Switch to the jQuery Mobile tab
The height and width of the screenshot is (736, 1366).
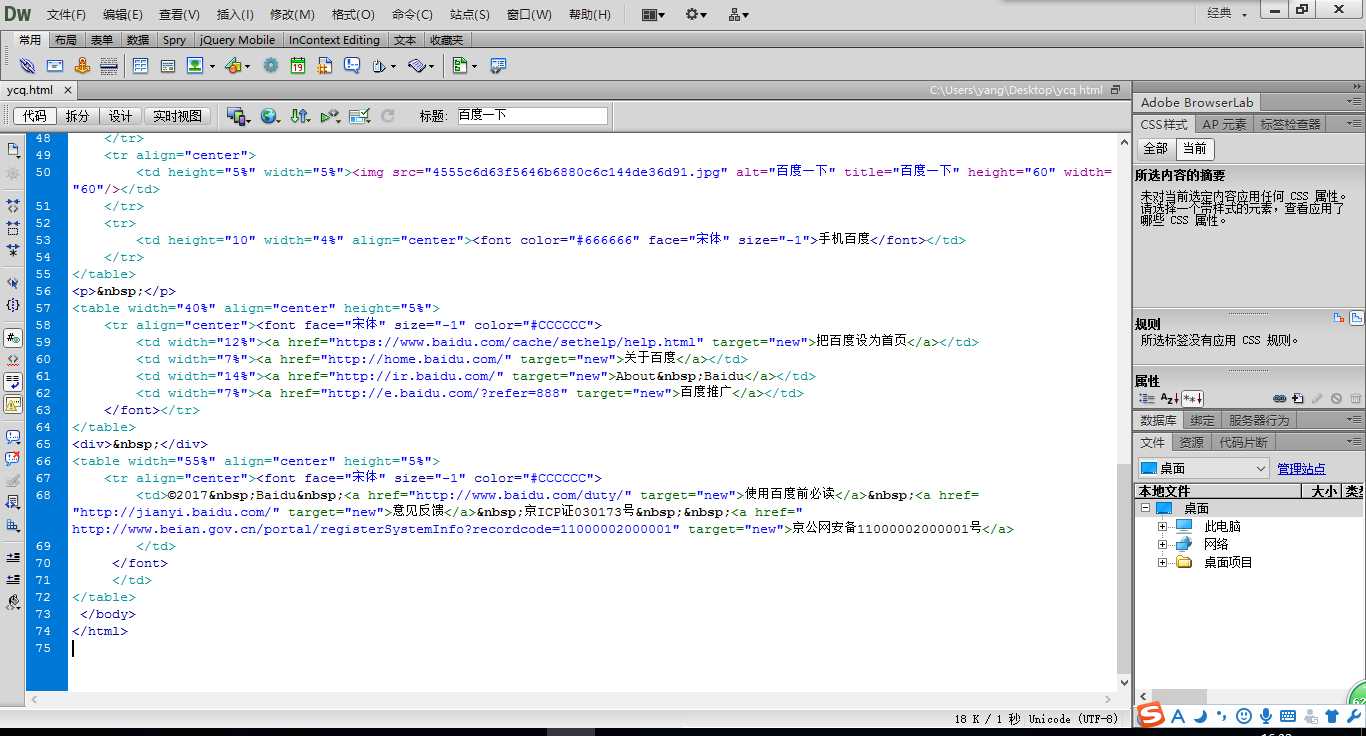pyautogui.click(x=237, y=40)
